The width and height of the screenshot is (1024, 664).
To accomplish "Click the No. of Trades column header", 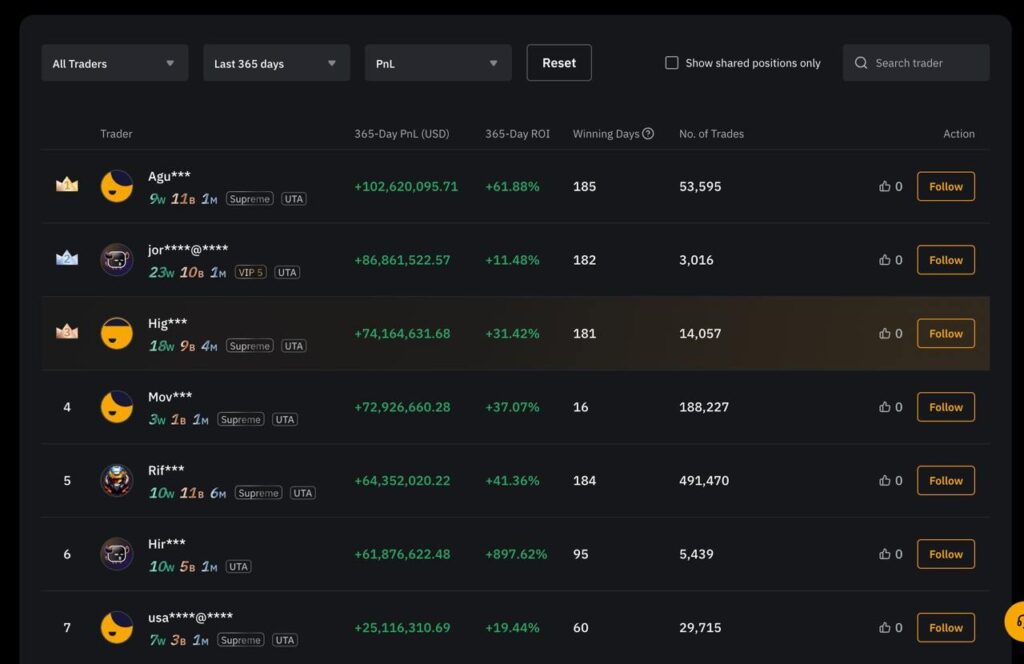I will tap(711, 133).
